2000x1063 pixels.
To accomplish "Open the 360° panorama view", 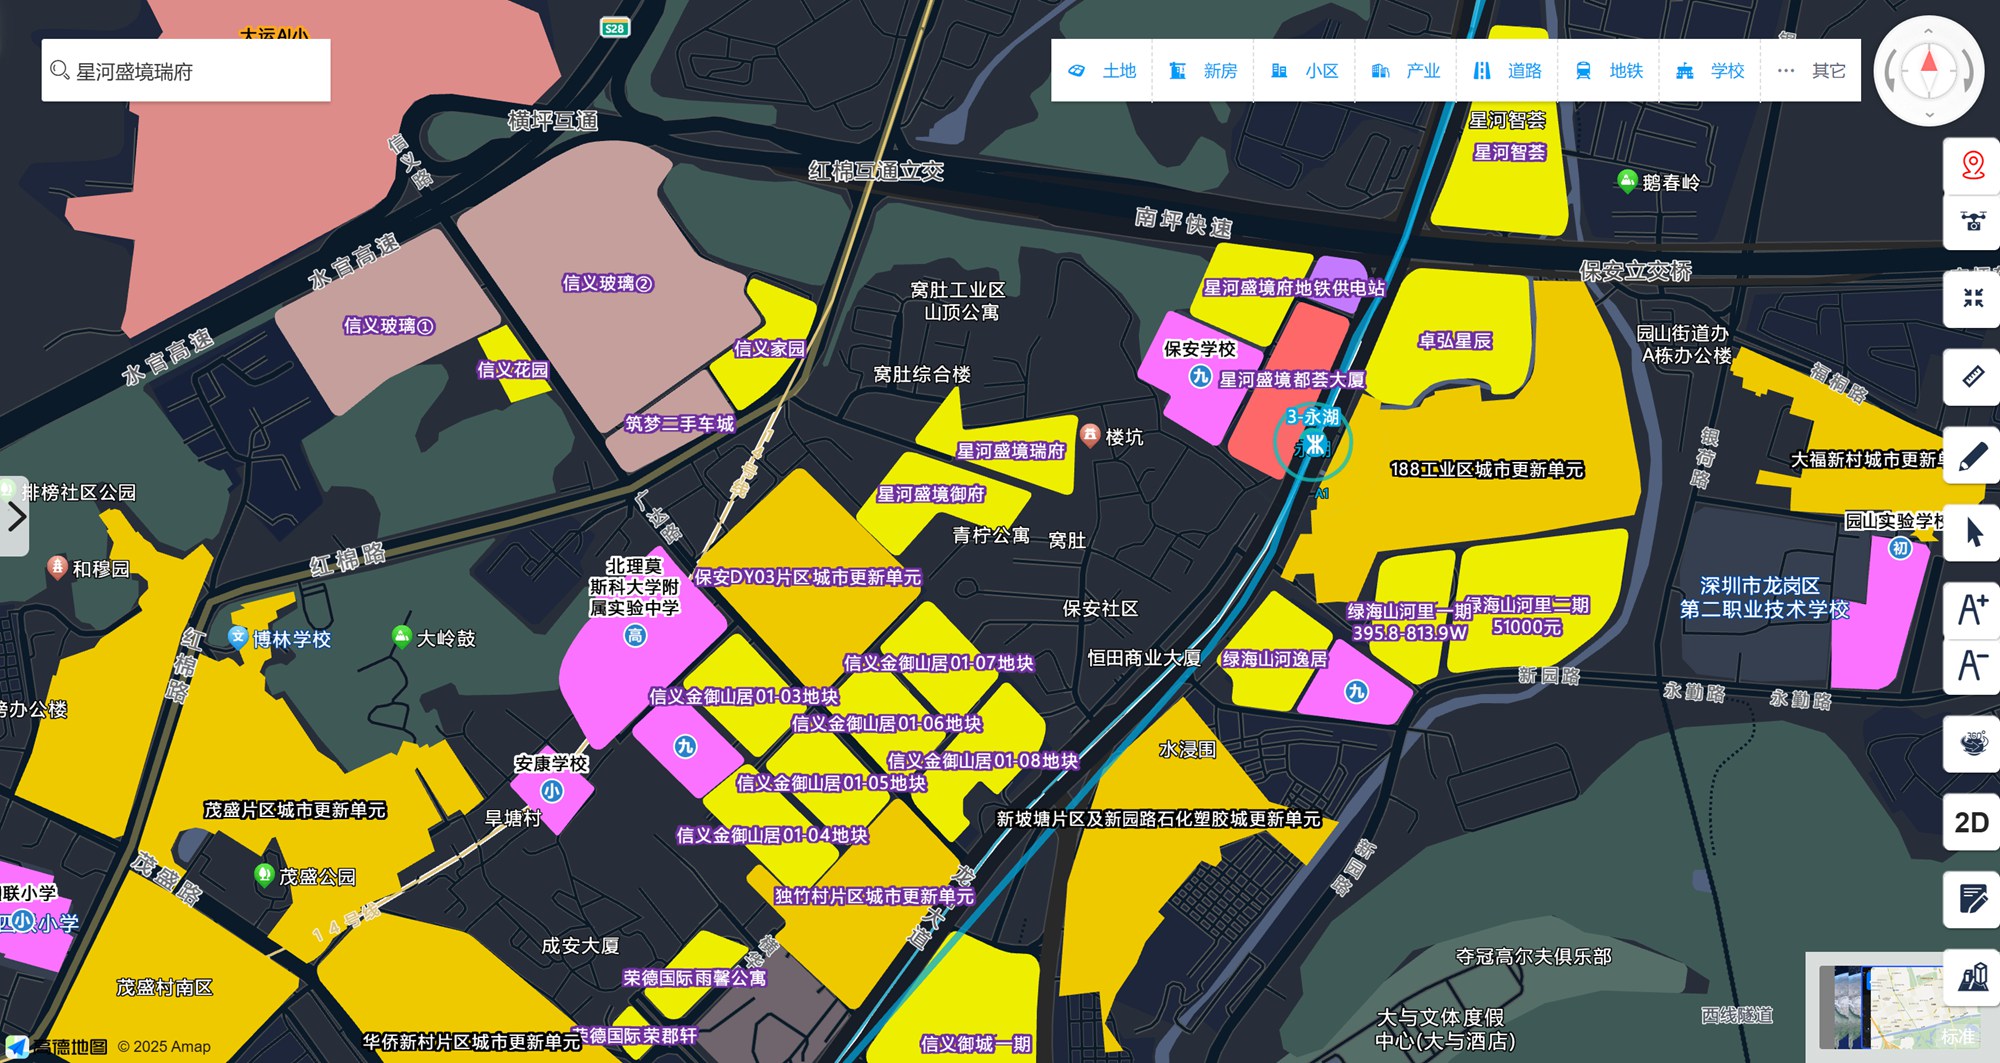I will [1972, 743].
